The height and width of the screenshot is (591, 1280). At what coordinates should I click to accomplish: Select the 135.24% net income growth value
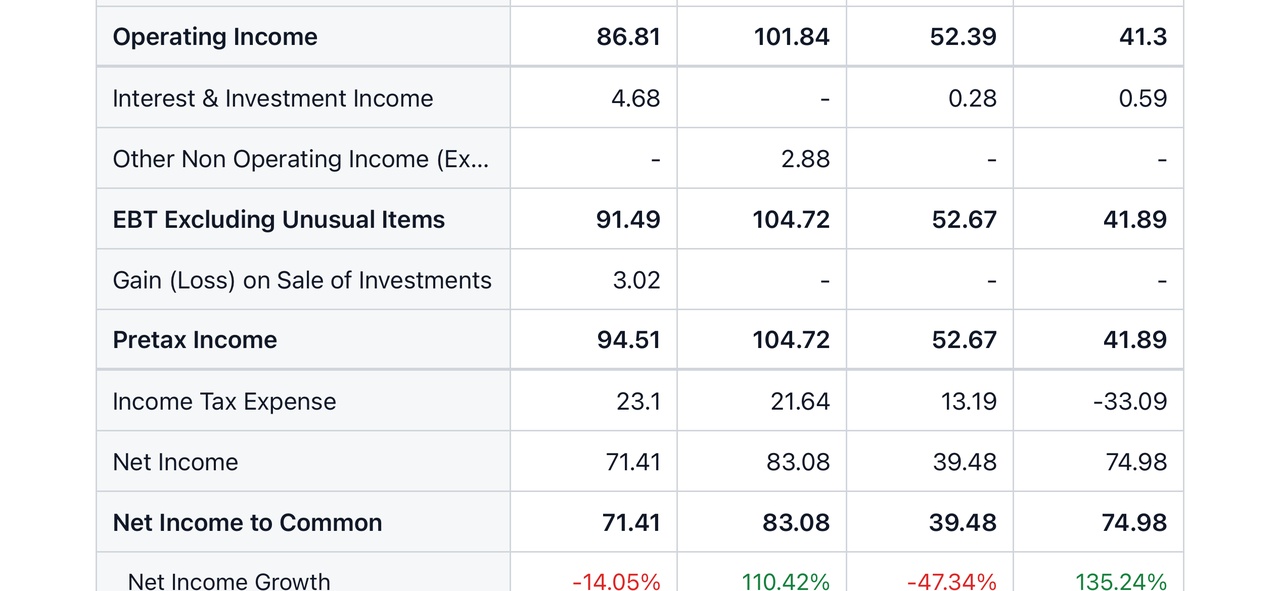(1121, 581)
